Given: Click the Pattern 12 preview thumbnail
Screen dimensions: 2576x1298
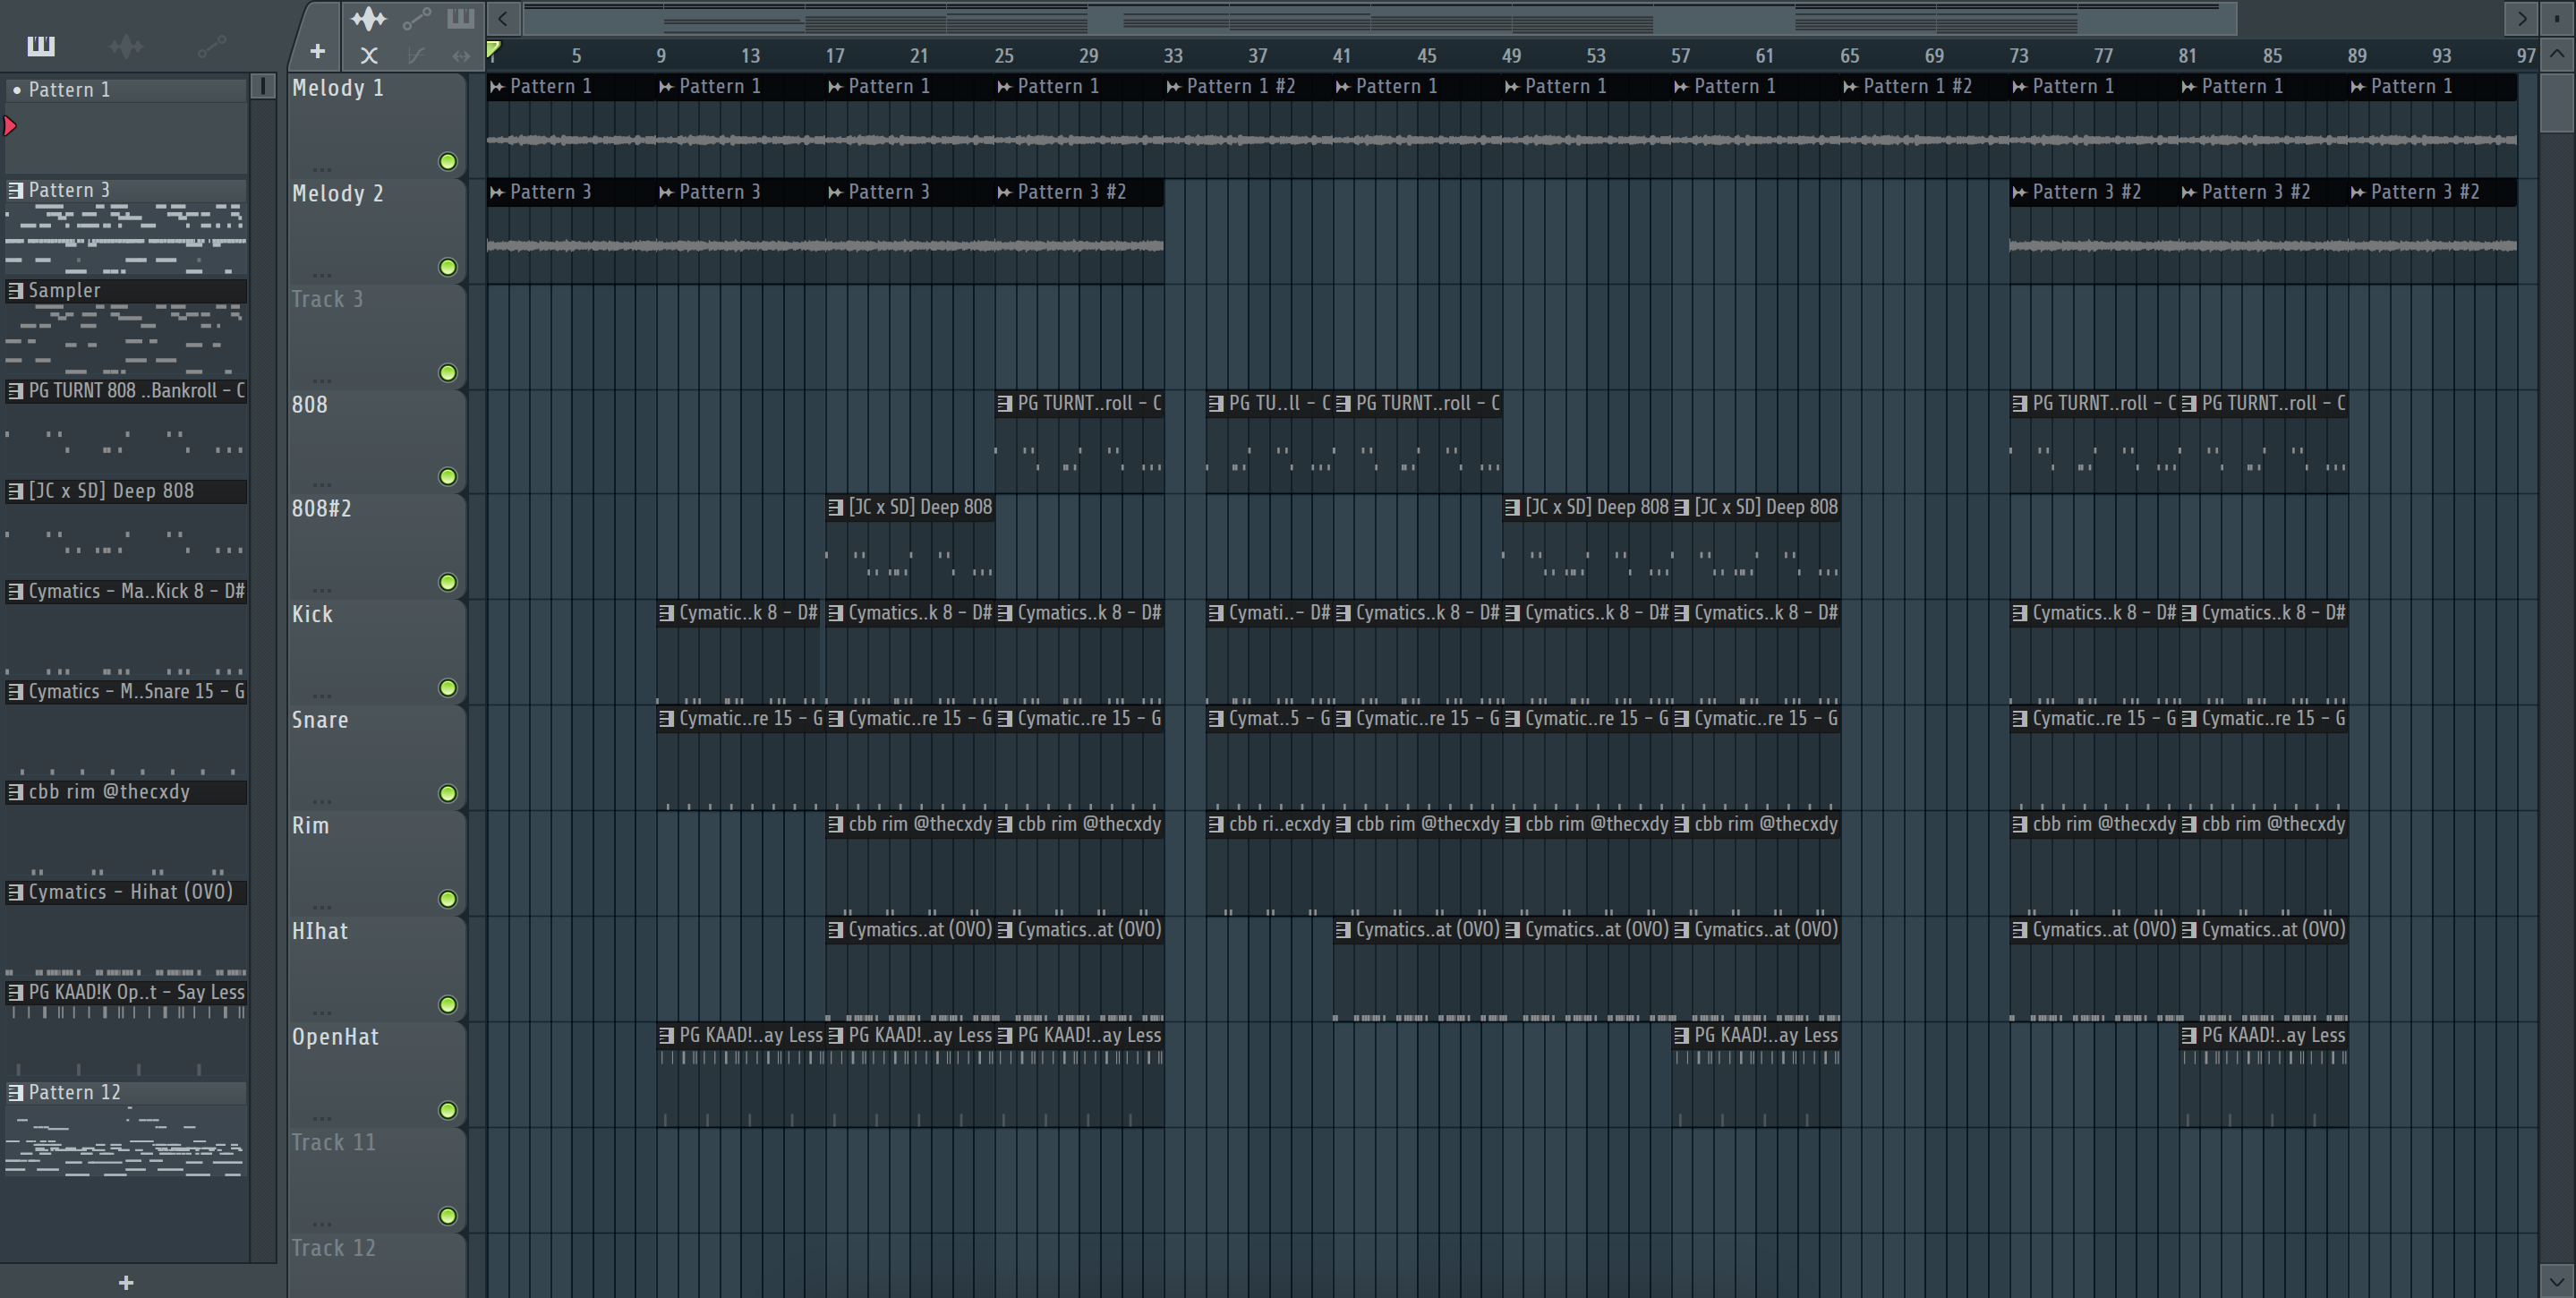Looking at the screenshot, I should pos(126,1142).
